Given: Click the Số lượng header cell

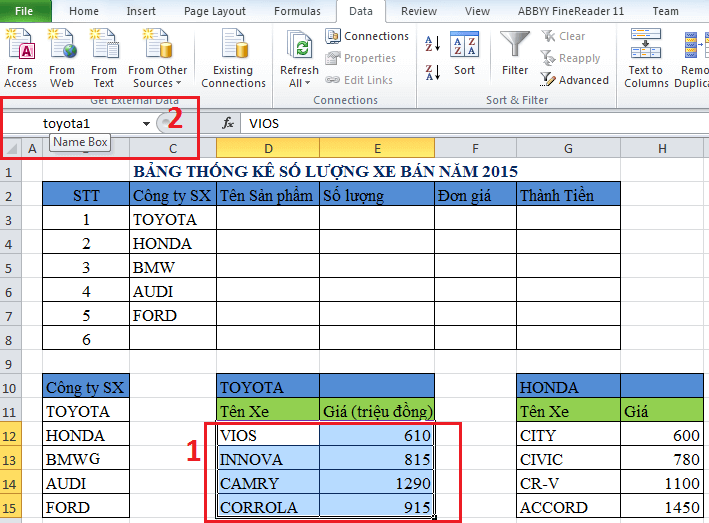Looking at the screenshot, I should [377, 195].
